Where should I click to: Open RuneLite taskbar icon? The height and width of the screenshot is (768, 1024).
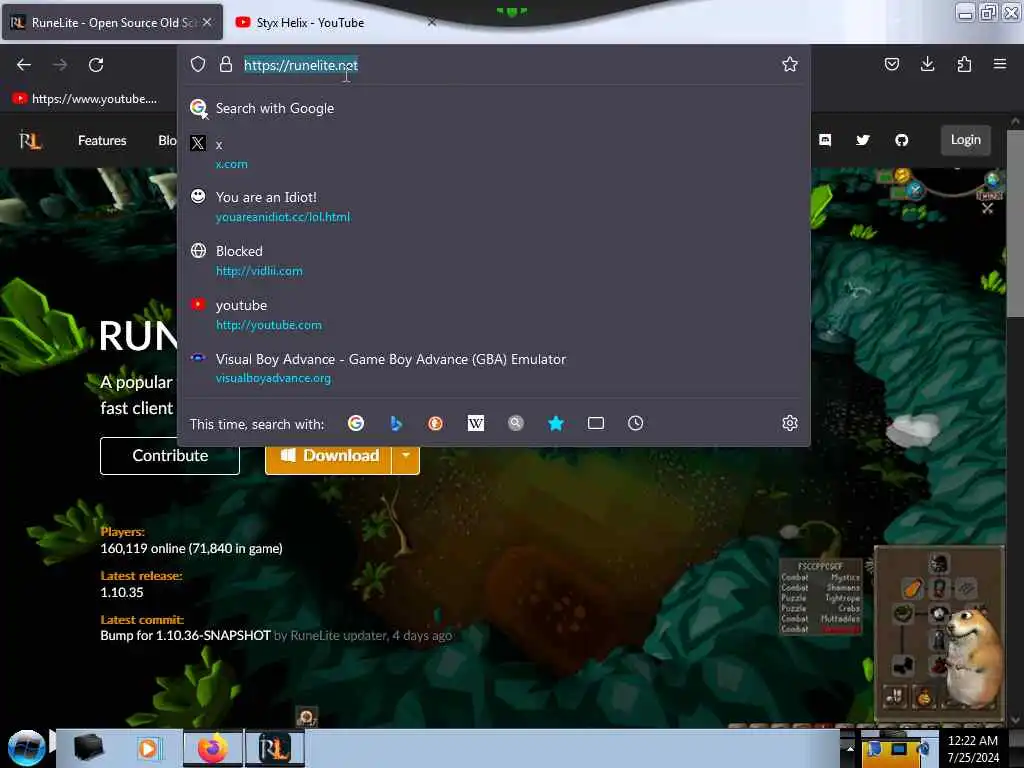click(x=274, y=748)
